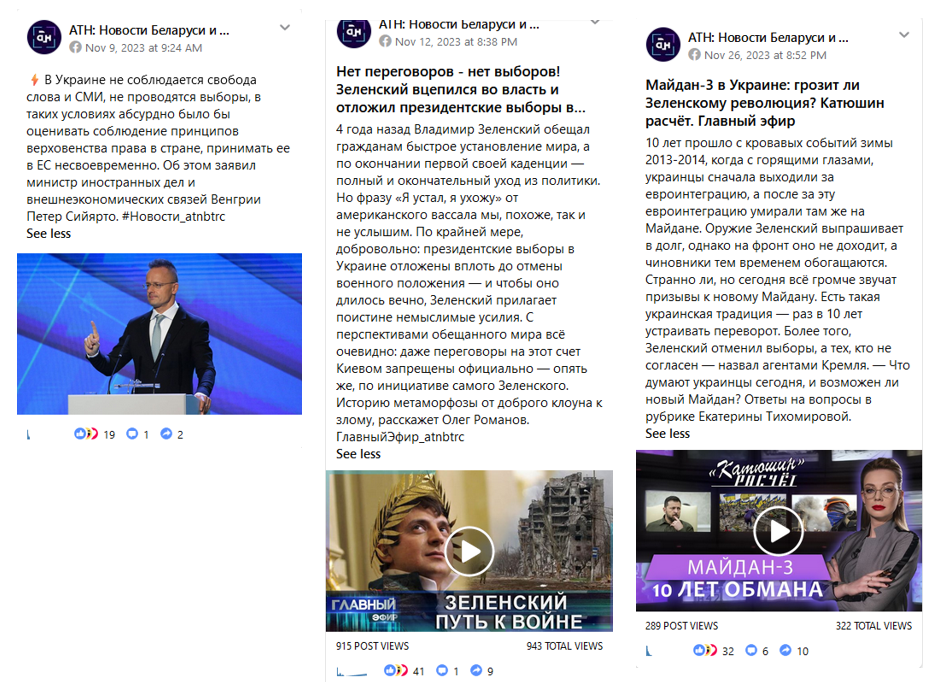The image size is (943, 682).
Task: Open the Péter Szijjártó podium photo
Action: [159, 334]
